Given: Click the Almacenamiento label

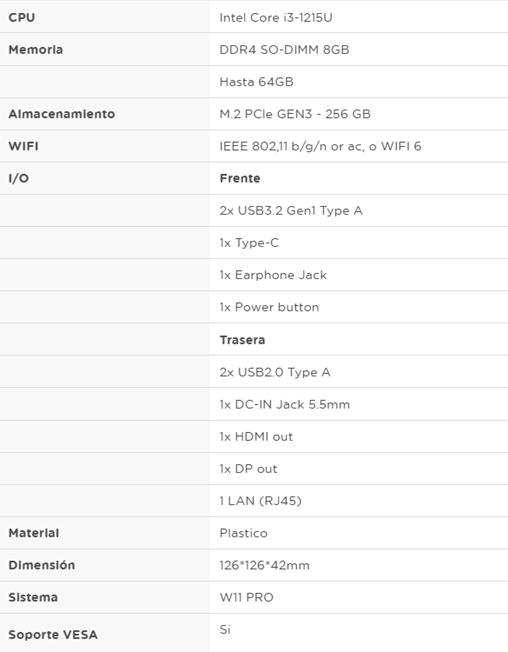Looking at the screenshot, I should point(62,114).
